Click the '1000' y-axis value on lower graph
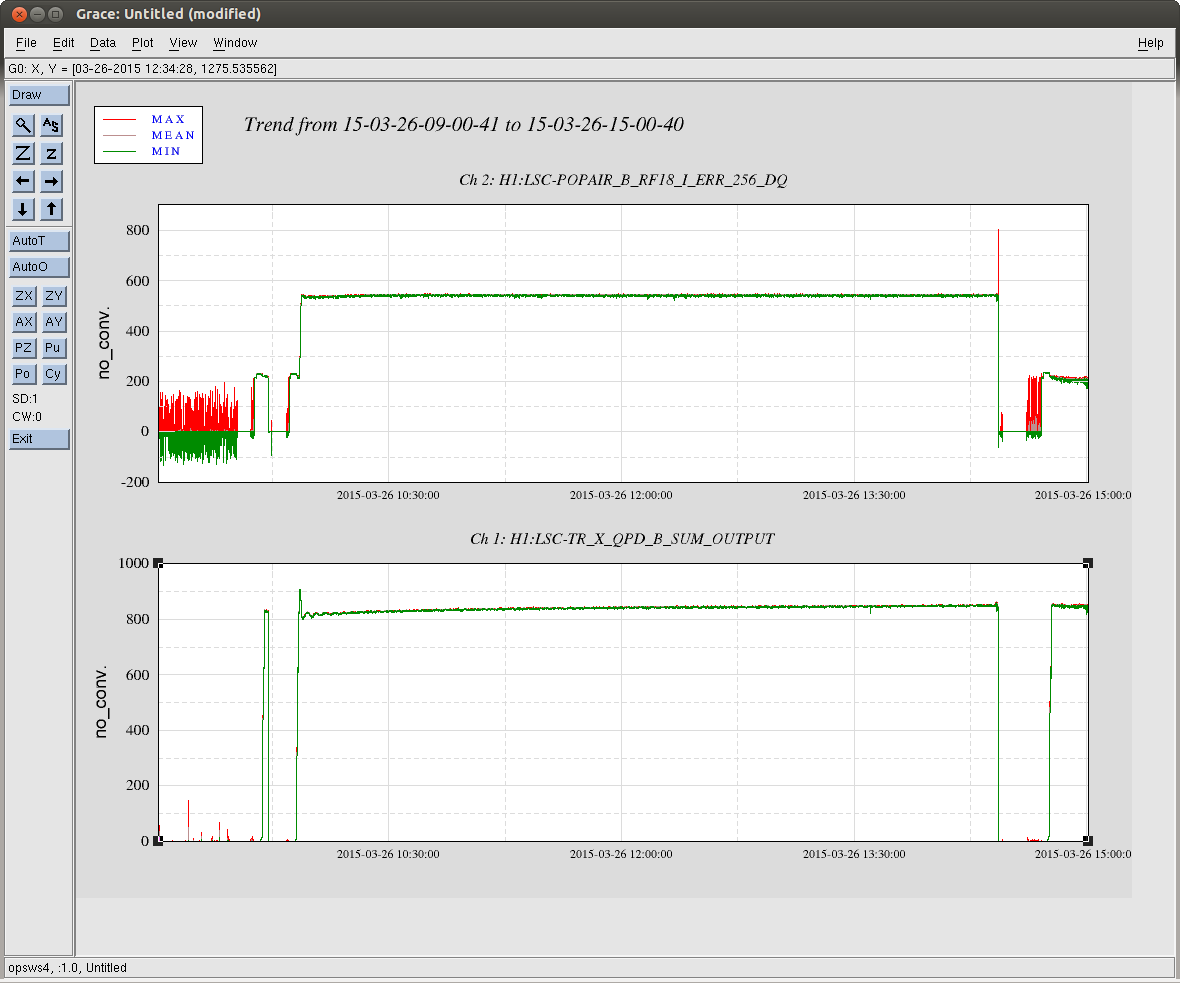 134,563
